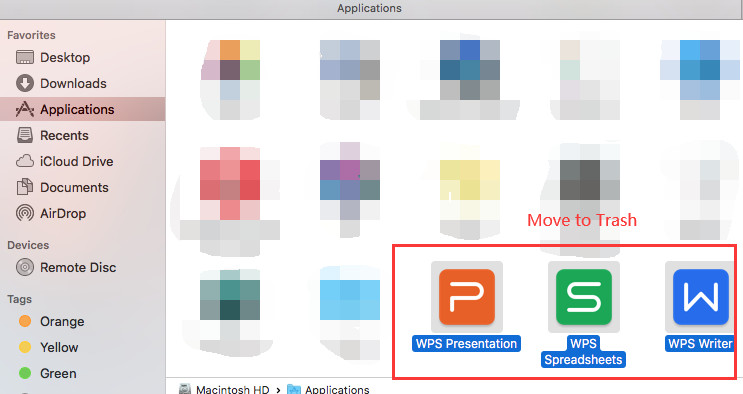The width and height of the screenshot is (743, 394).
Task: Select the WPS Spreadsheets app icon
Action: [x=584, y=297]
